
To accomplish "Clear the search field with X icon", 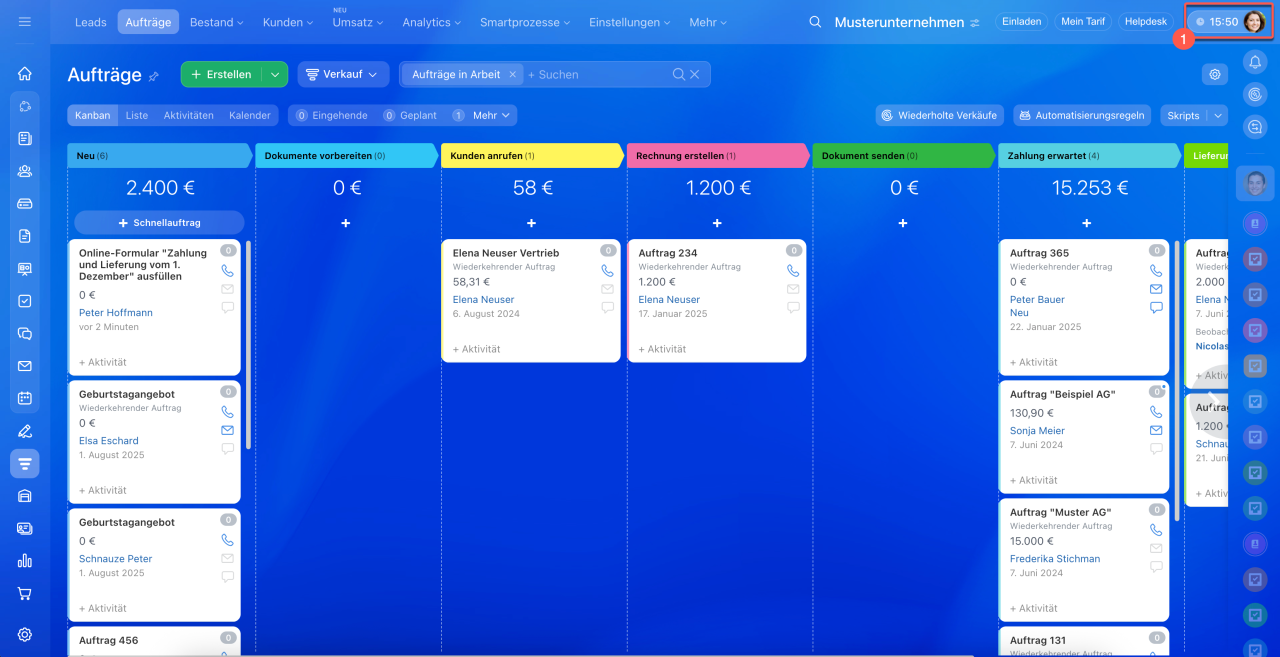I will point(695,74).
